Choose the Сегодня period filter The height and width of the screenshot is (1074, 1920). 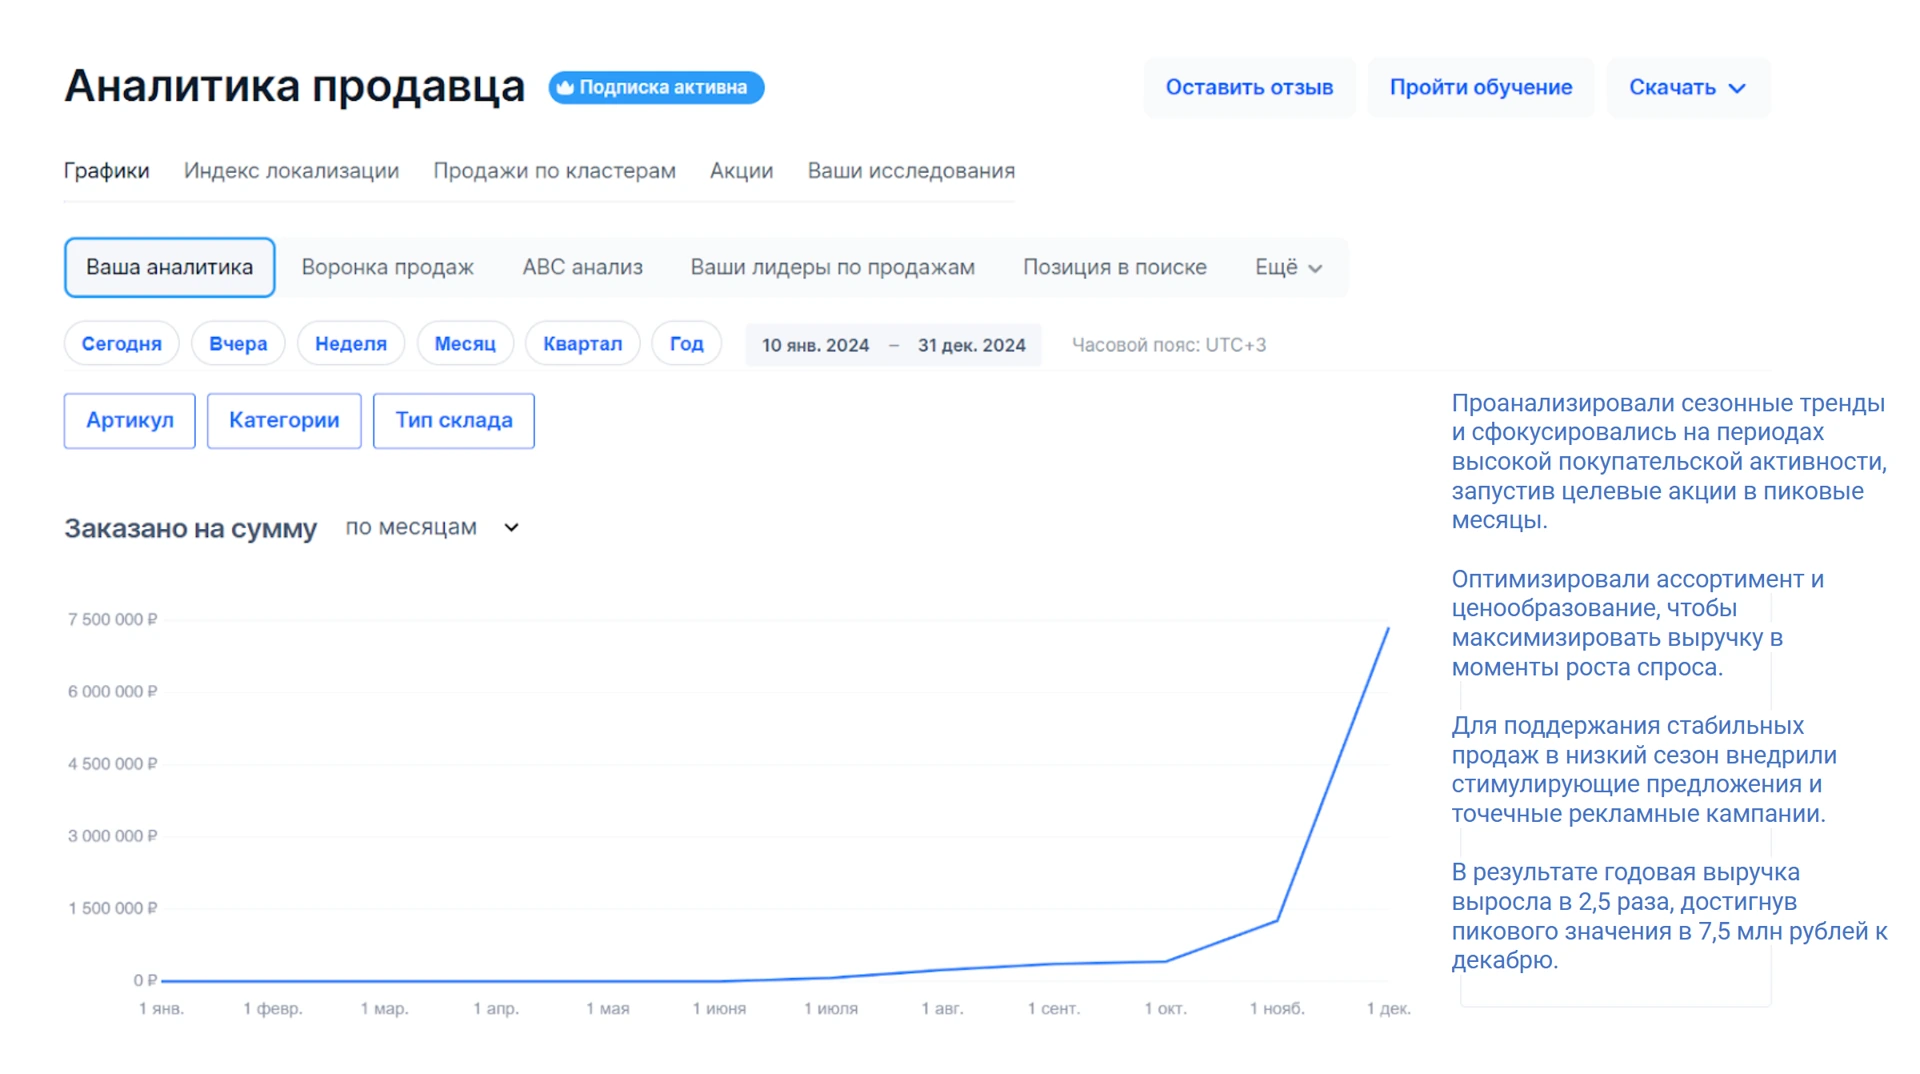click(121, 344)
